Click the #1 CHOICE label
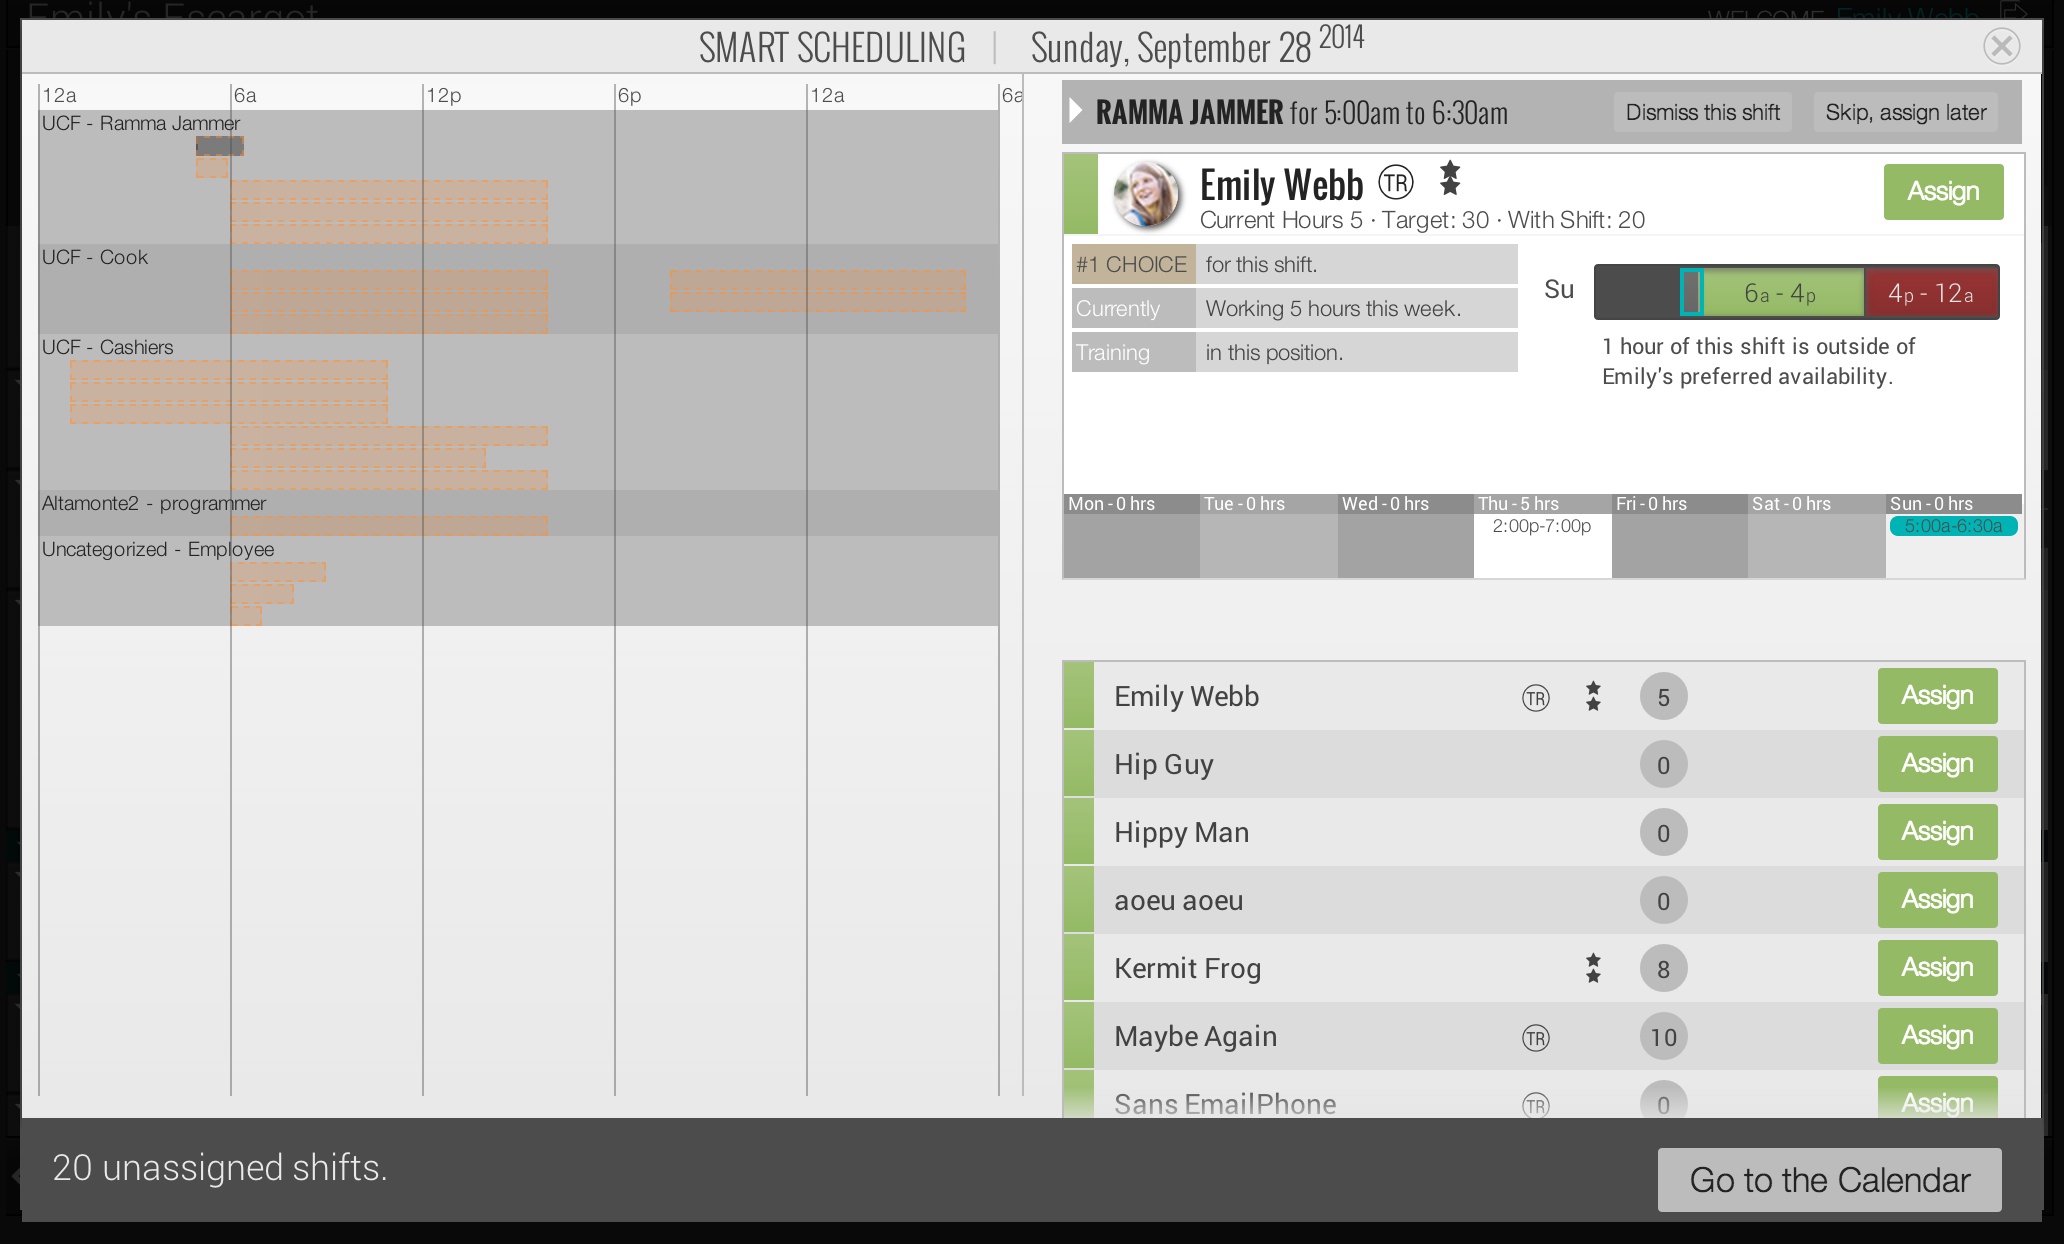 click(x=1133, y=265)
